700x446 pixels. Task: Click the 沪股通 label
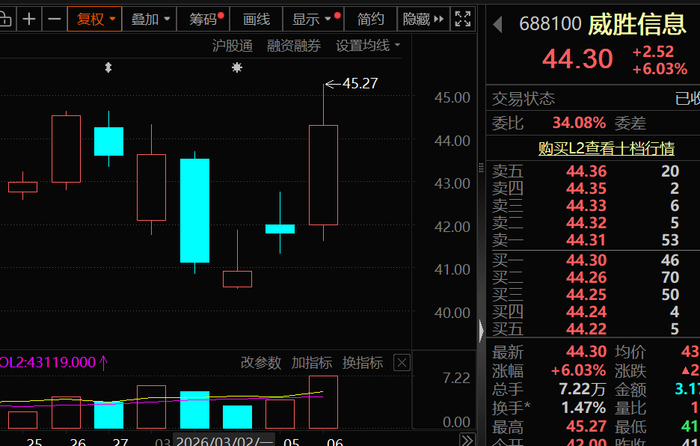[x=233, y=46]
